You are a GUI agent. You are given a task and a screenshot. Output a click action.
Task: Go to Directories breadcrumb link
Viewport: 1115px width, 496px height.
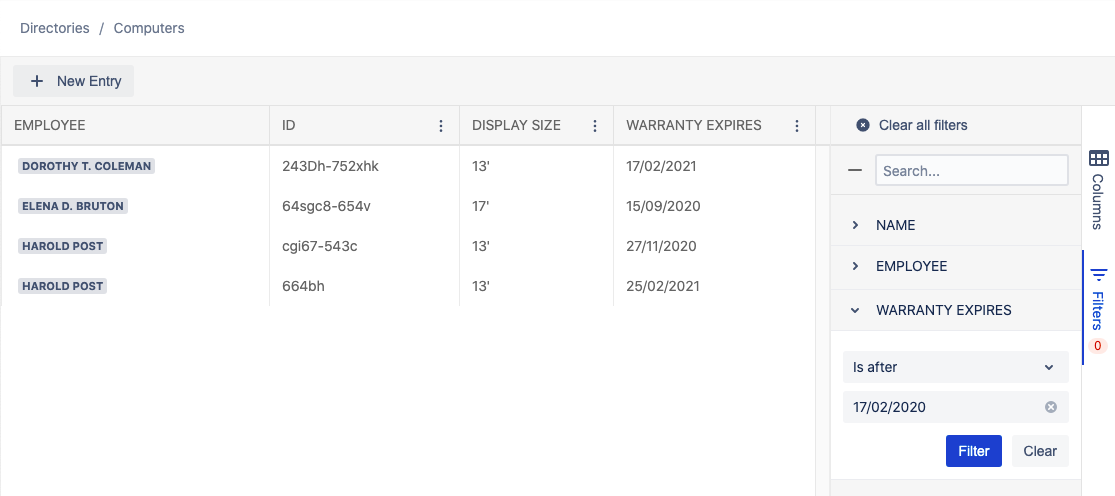tap(55, 28)
